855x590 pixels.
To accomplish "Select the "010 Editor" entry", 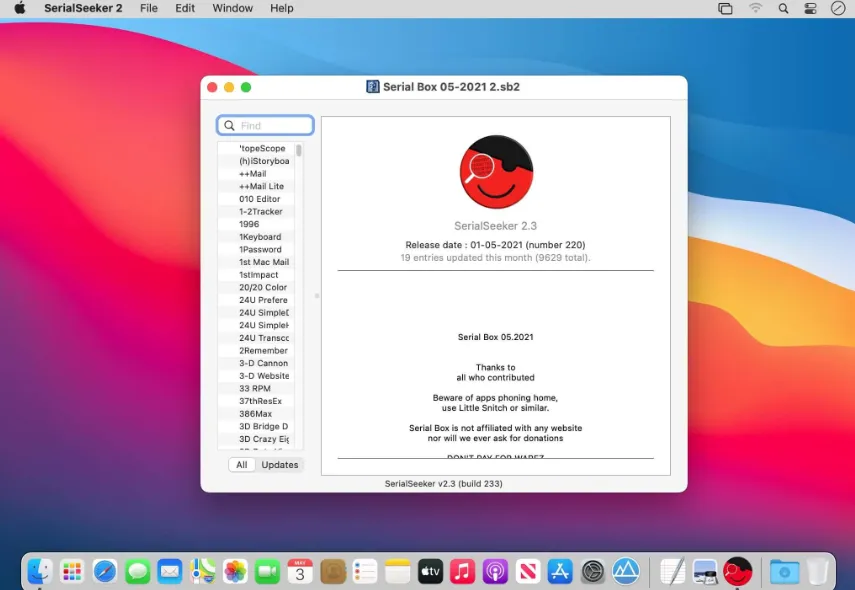I will click(x=256, y=199).
